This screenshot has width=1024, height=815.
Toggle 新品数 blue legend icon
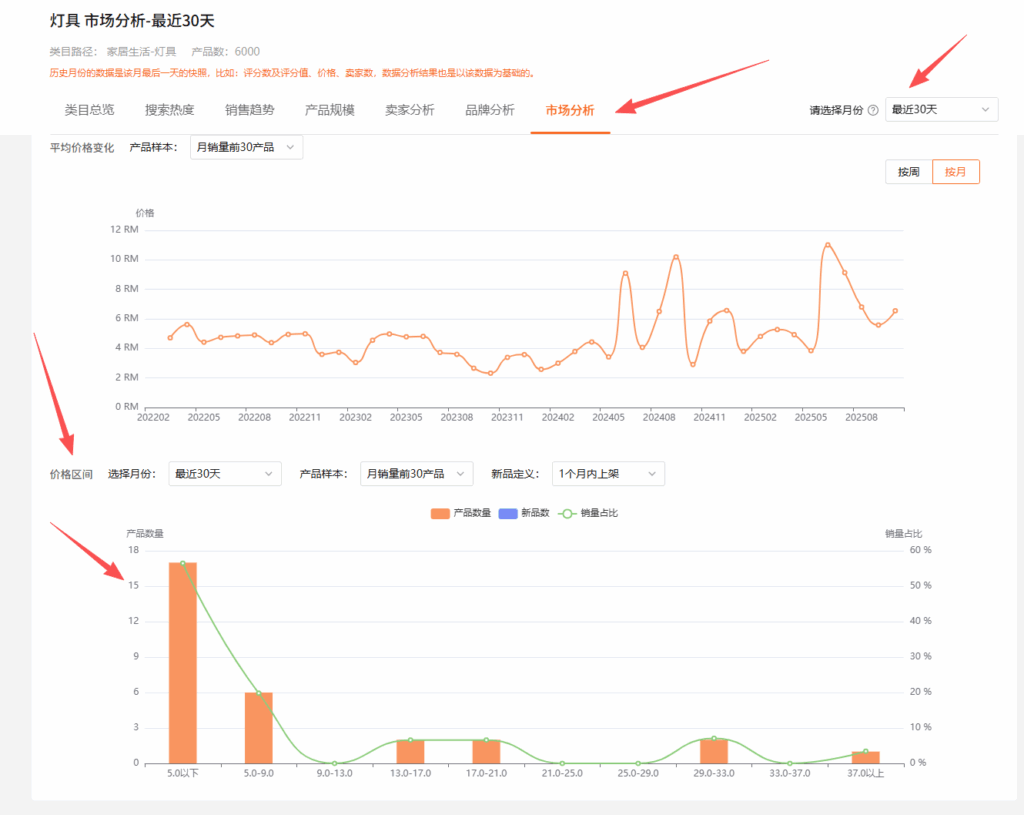(507, 513)
